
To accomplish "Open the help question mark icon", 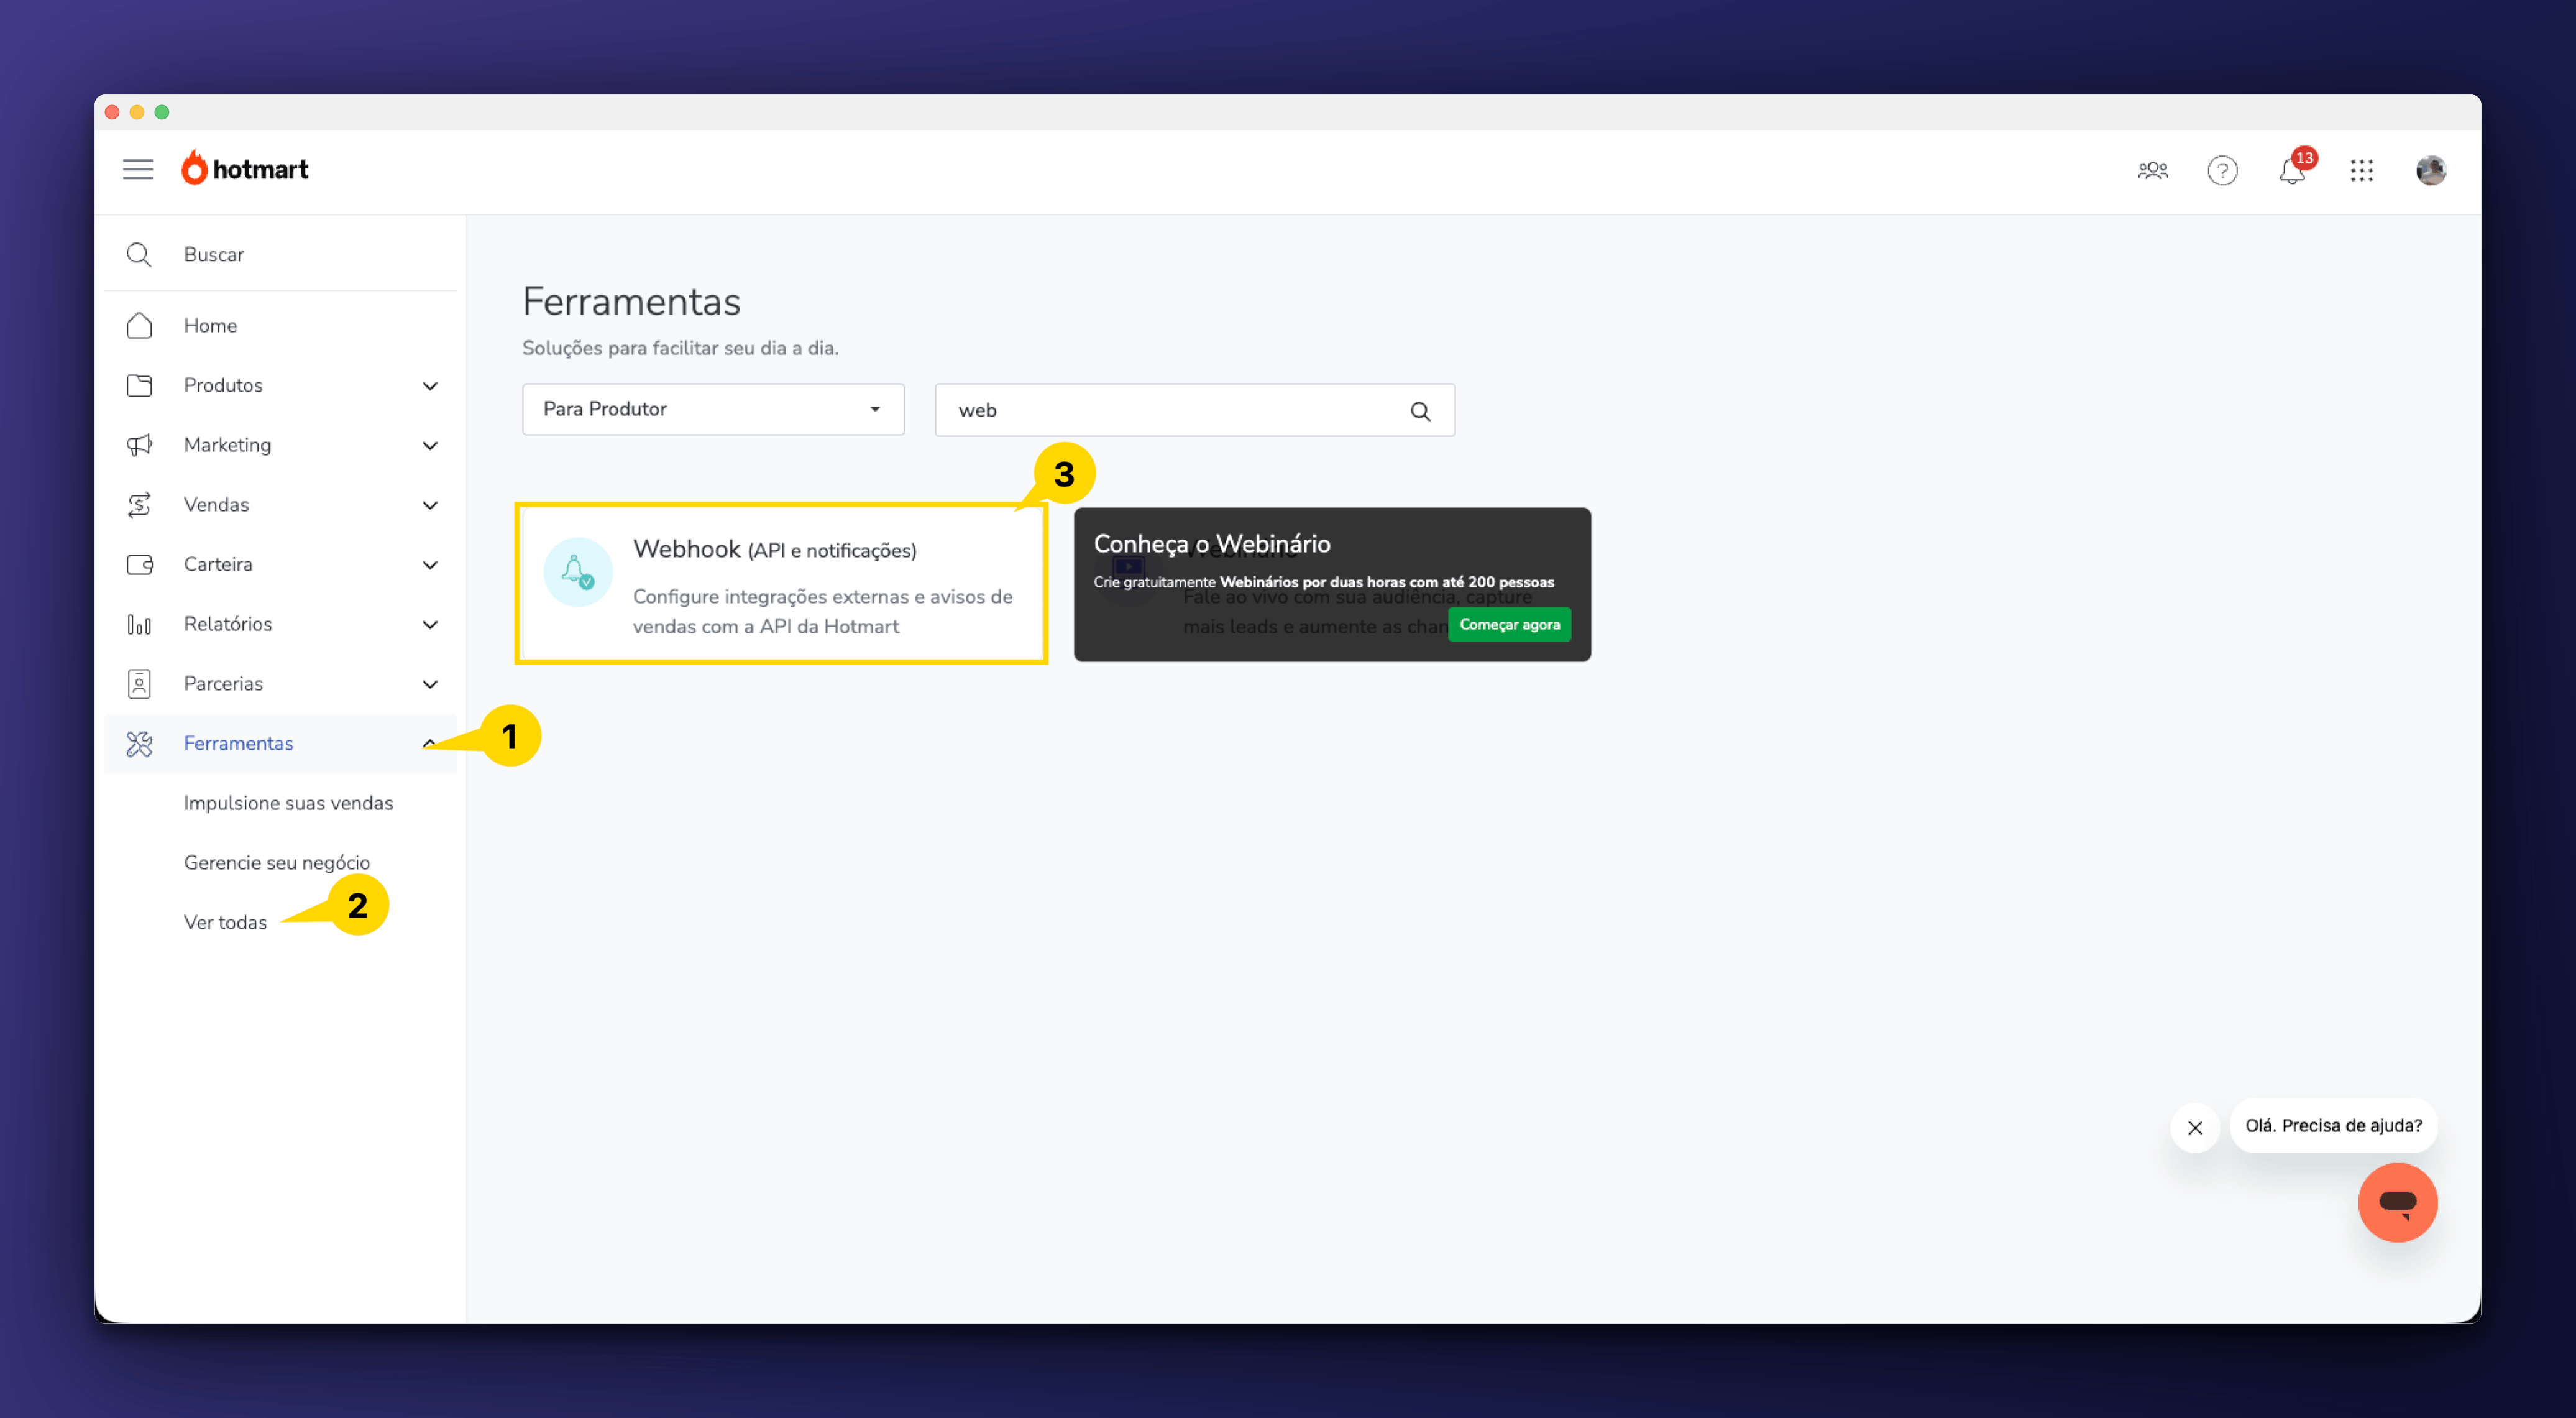I will [2222, 170].
